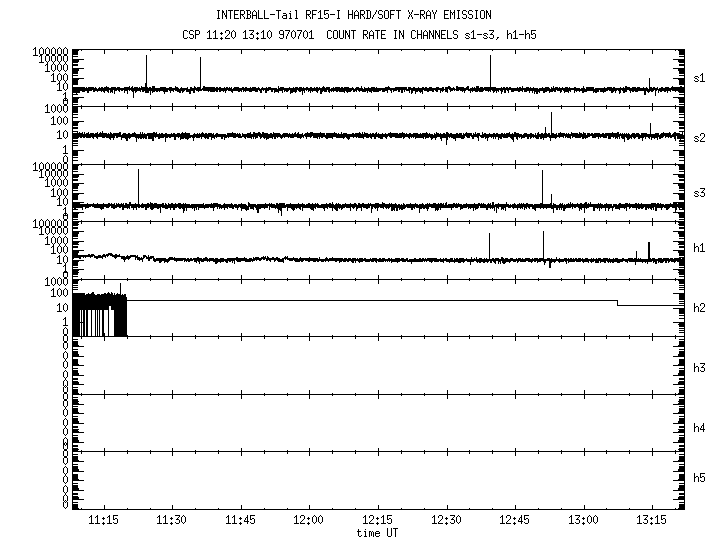This screenshot has height=550, width=720.
Task: Click the 13:15 time tick label
Action: click(x=652, y=521)
